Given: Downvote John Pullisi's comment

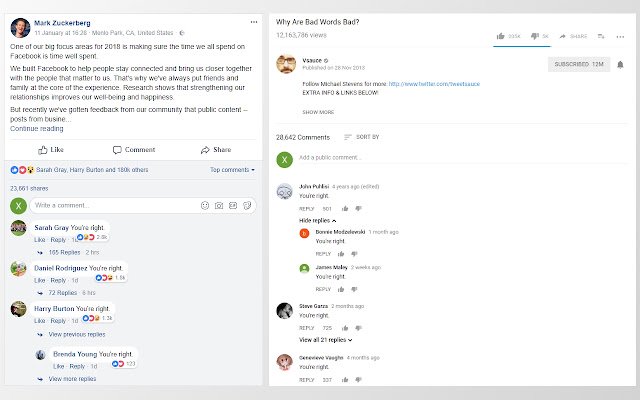Looking at the screenshot, I should point(358,209).
